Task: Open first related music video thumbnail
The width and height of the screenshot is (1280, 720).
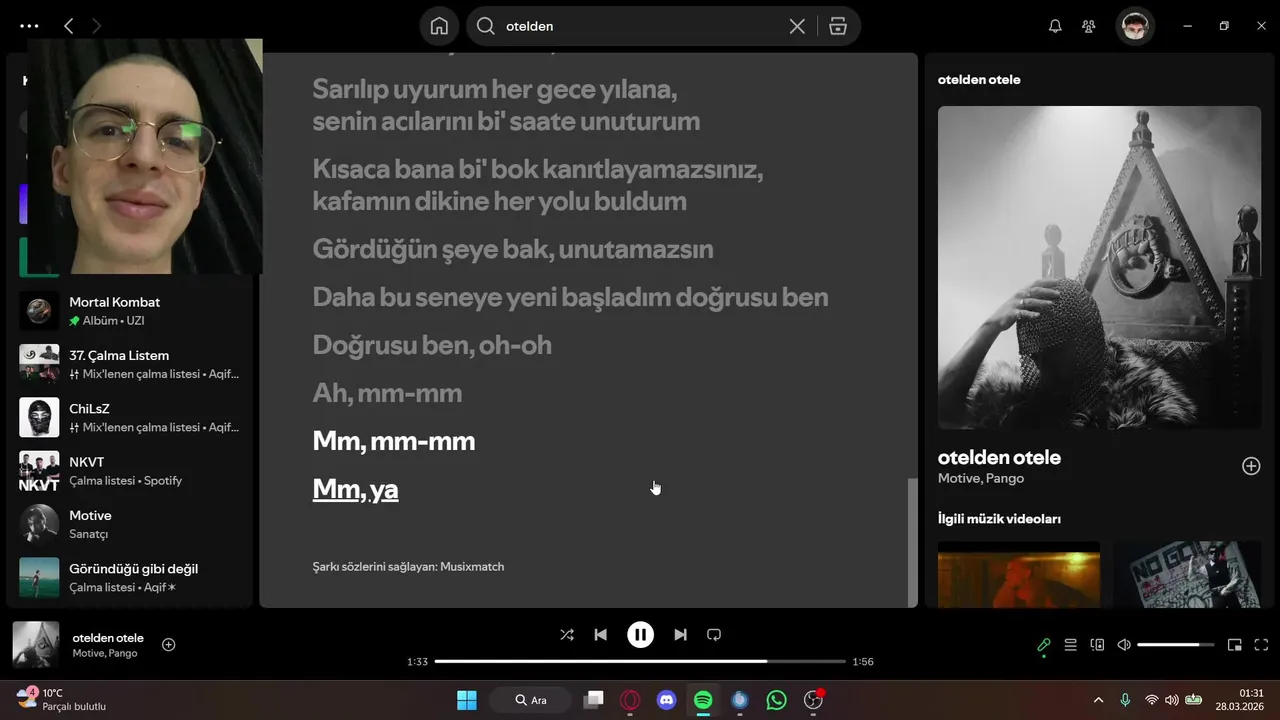Action: click(x=1019, y=574)
